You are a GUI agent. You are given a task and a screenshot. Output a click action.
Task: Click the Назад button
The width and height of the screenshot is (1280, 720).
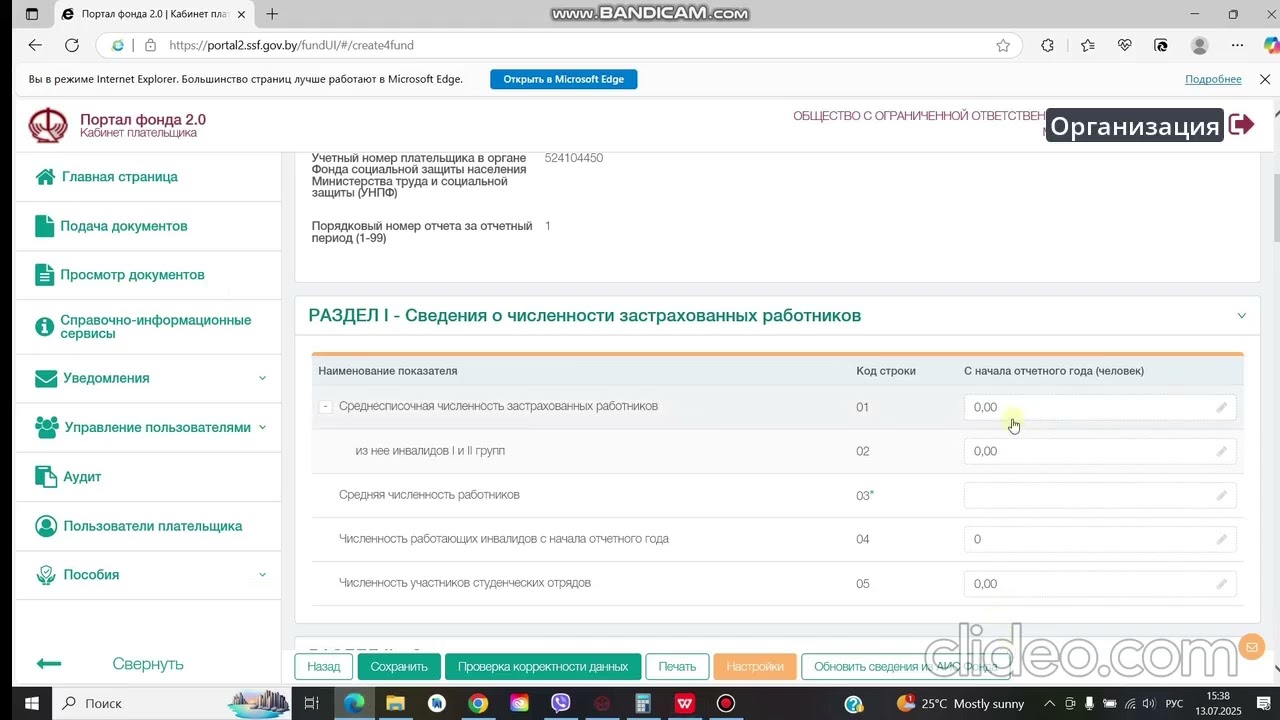[324, 667]
